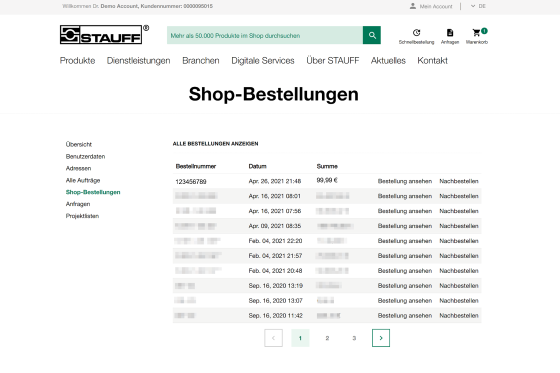Click order number 123456789
The image size is (560, 373).
[191, 181]
